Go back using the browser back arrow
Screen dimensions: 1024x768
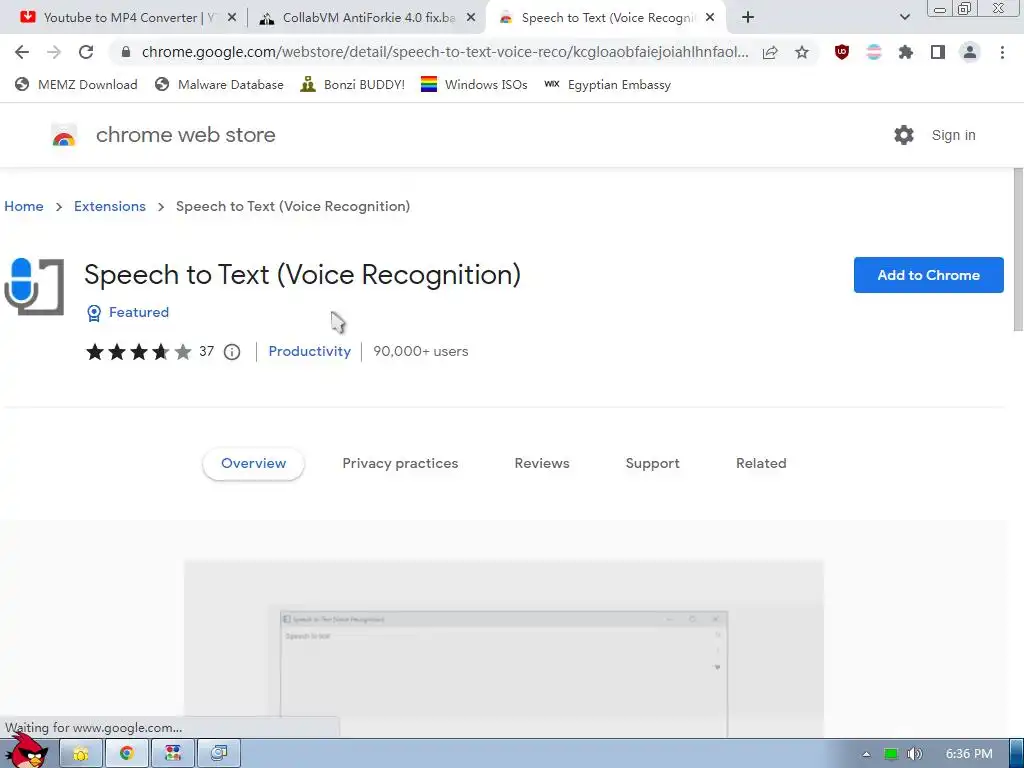coord(22,52)
